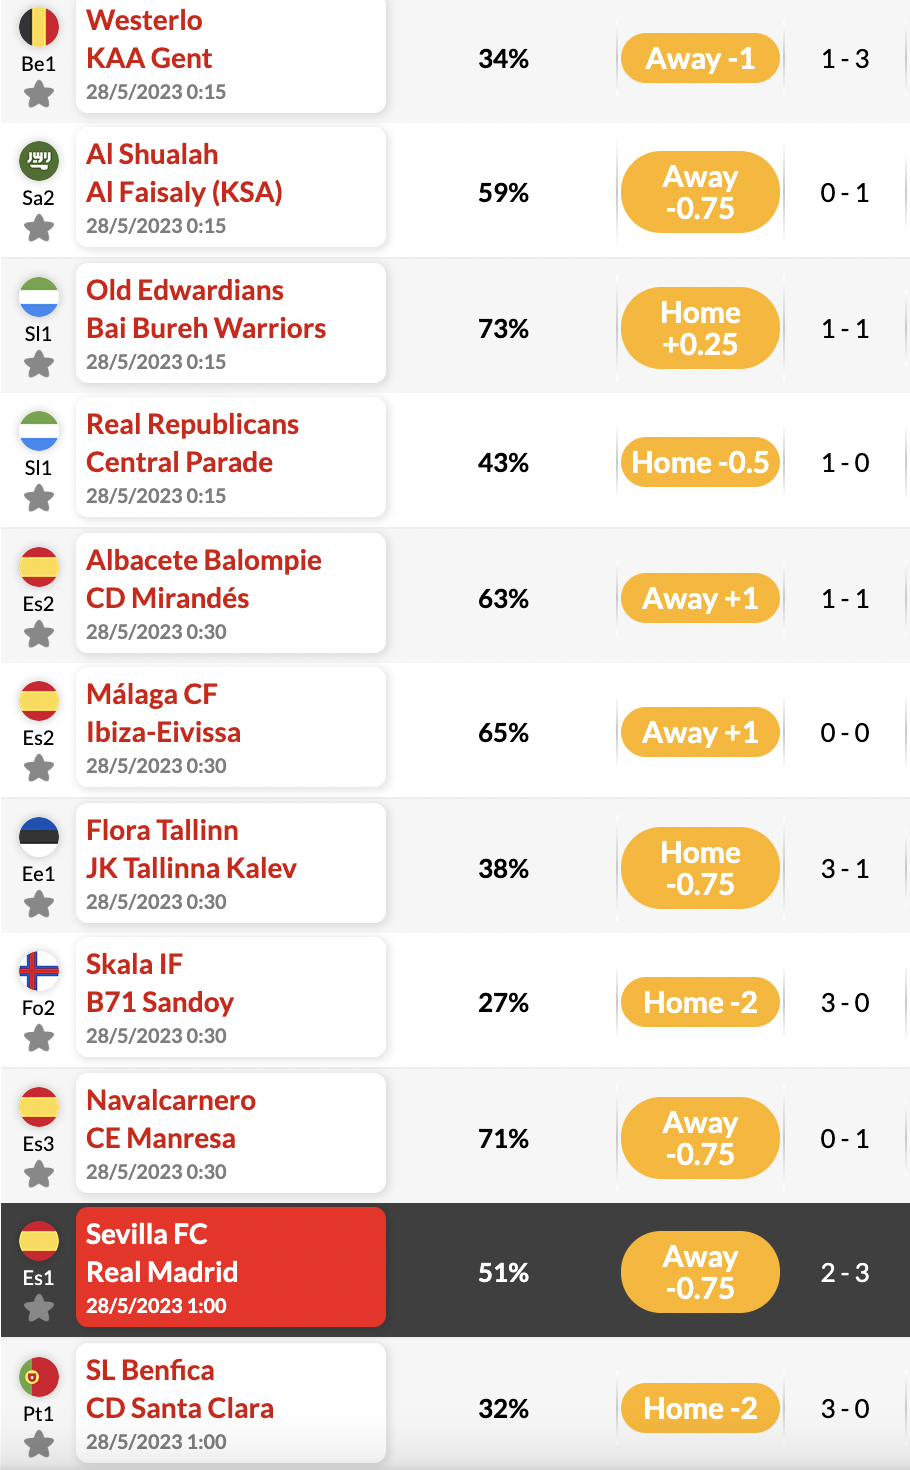Click the Faroe Islands flag icon for Fo2
The width and height of the screenshot is (910, 1470).
39,970
